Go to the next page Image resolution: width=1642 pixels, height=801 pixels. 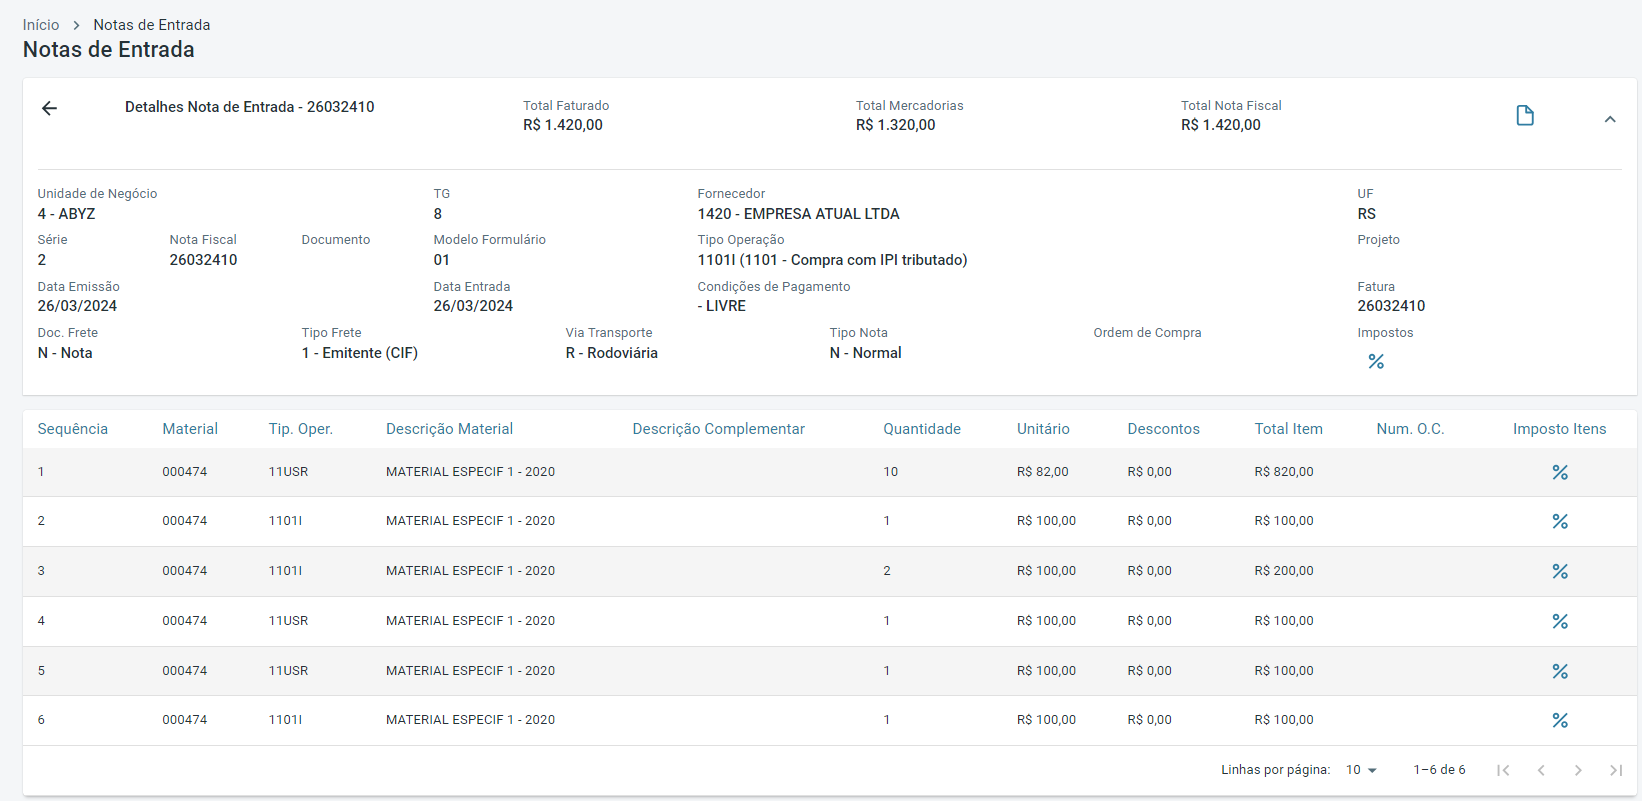[x=1578, y=770]
